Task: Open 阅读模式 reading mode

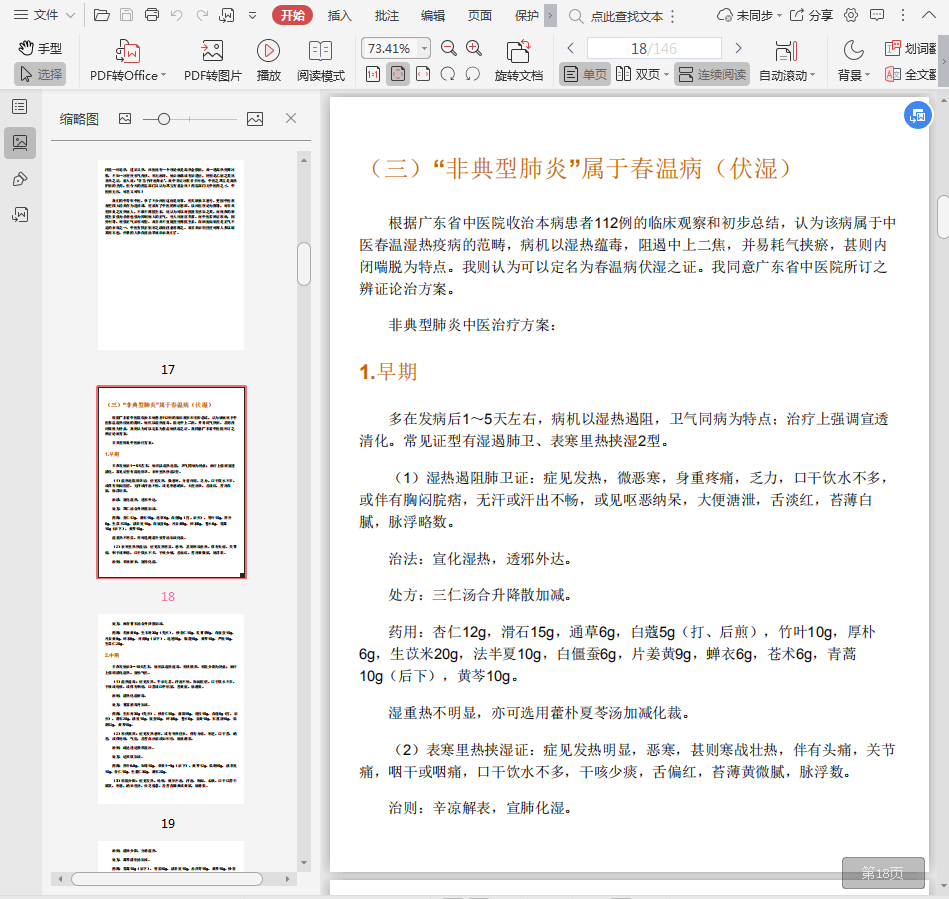Action: (320, 51)
